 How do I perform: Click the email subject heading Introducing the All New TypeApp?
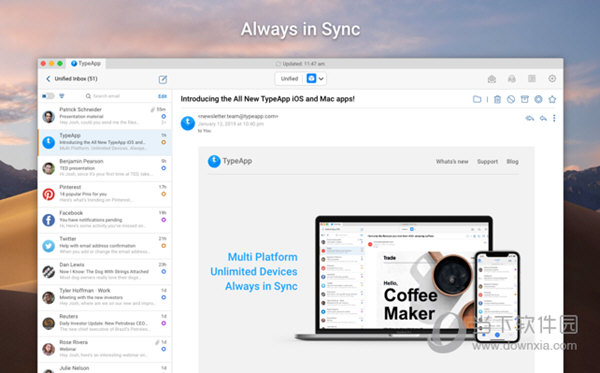267,99
